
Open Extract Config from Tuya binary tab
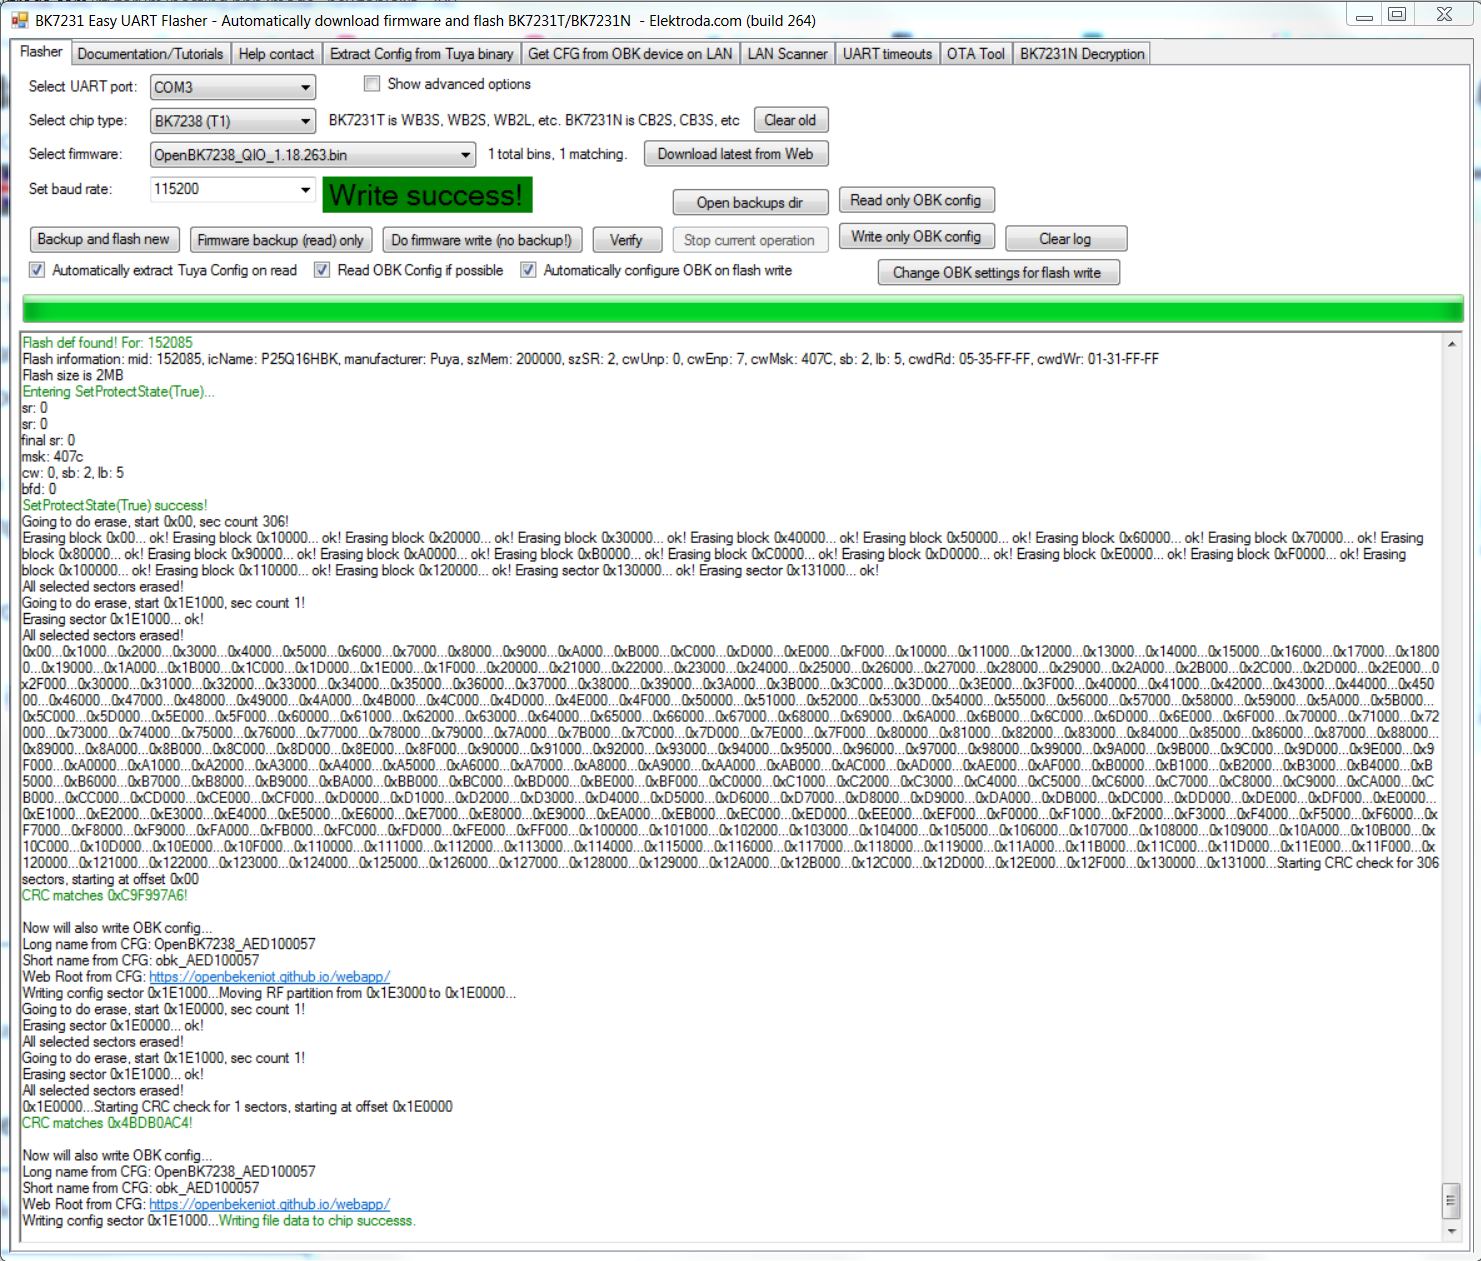pos(421,54)
